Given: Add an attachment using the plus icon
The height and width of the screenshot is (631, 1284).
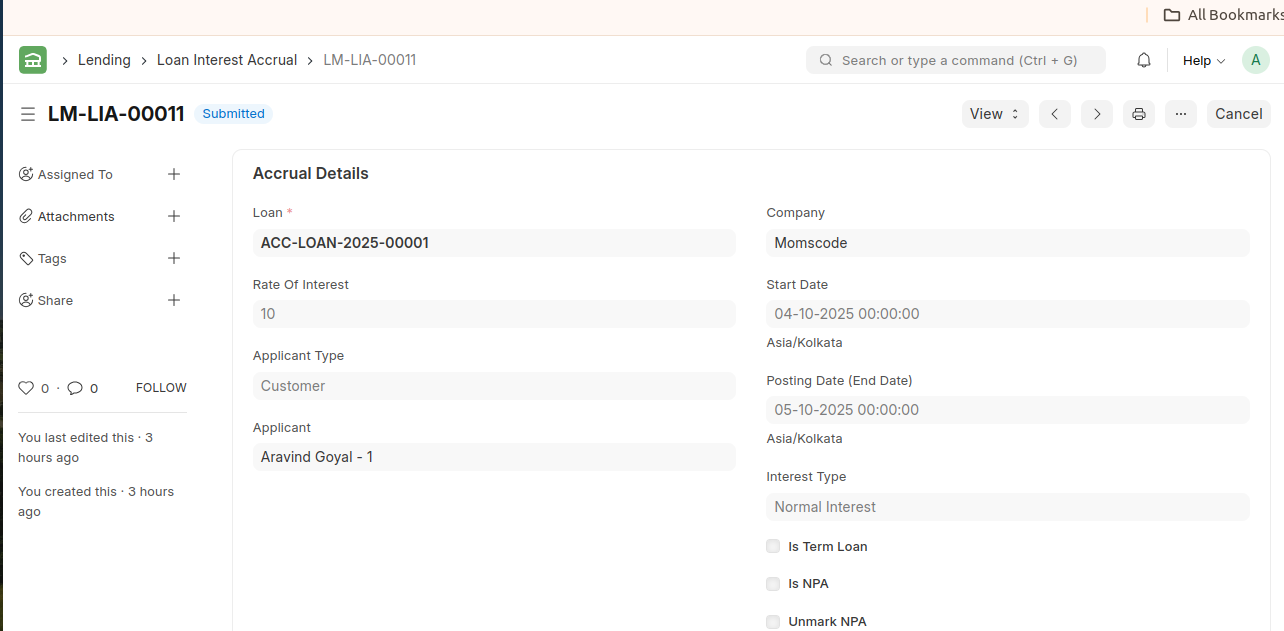Looking at the screenshot, I should tap(174, 216).
